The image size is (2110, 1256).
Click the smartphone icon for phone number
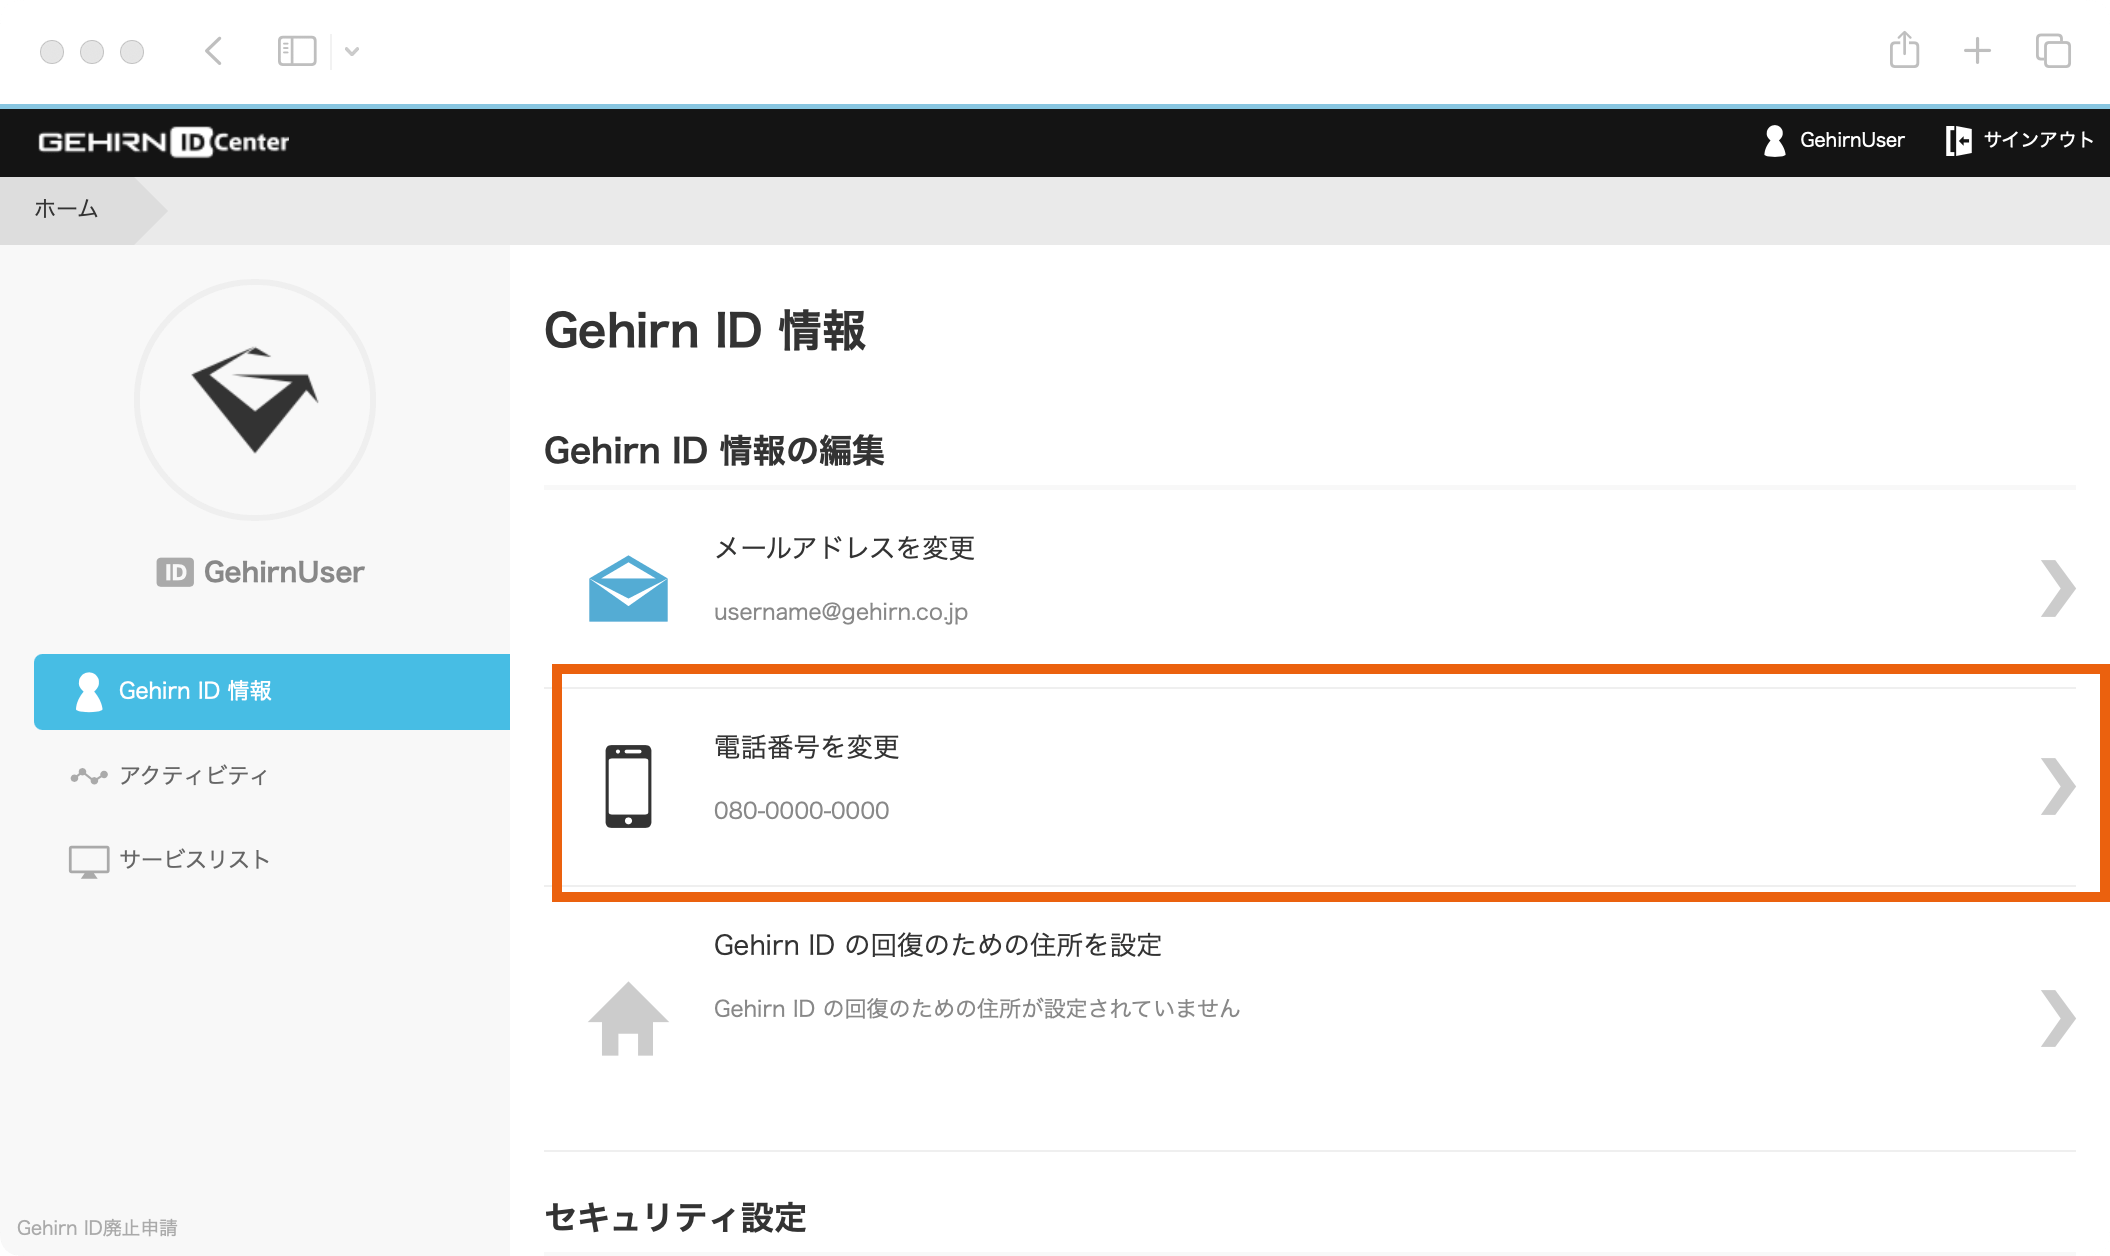point(628,786)
